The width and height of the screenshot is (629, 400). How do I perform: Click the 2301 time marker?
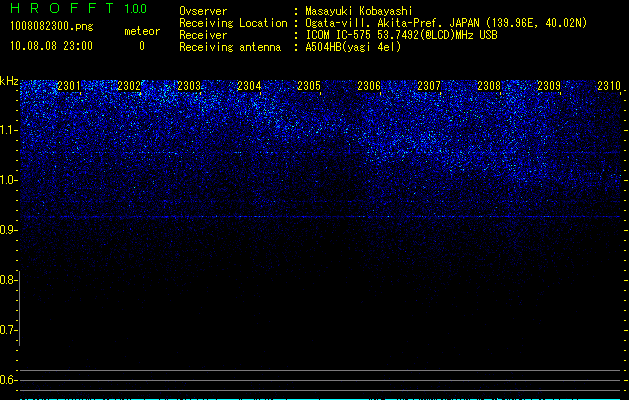pos(69,86)
